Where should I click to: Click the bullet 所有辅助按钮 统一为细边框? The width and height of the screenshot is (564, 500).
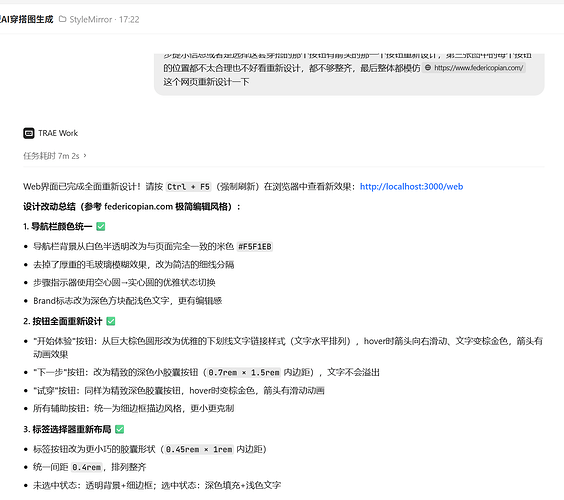coord(133,408)
